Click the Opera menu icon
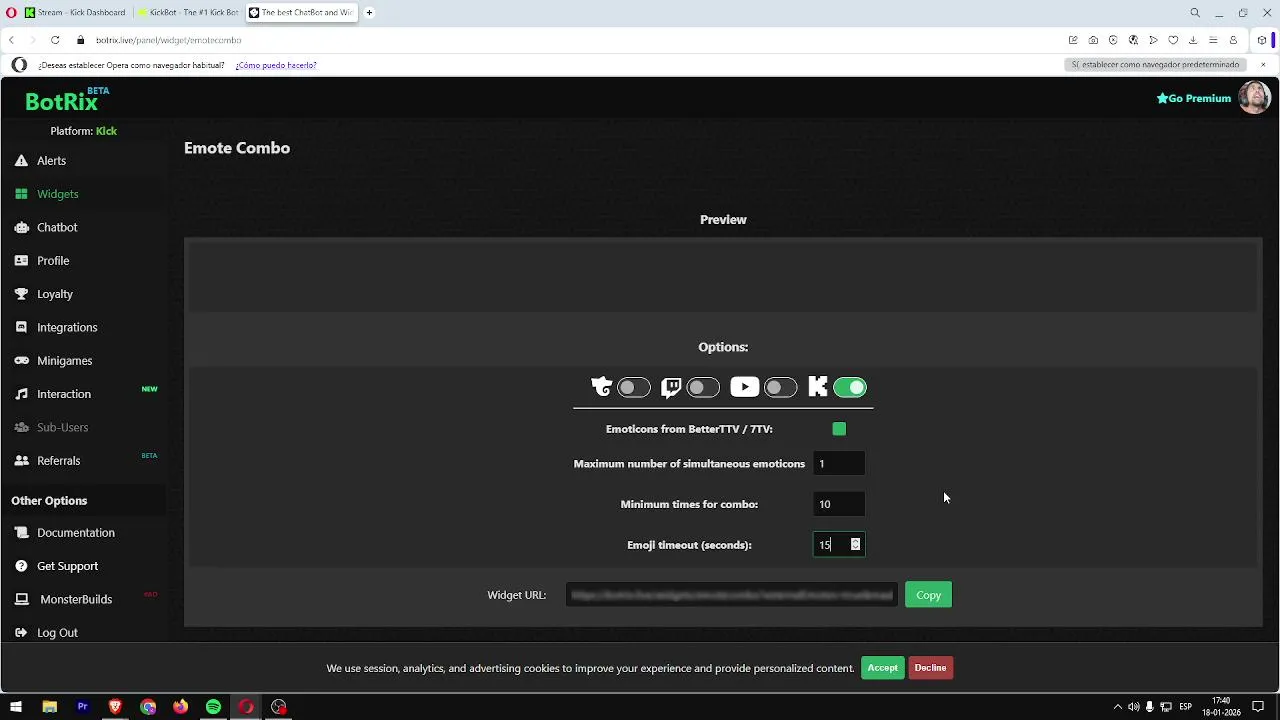Screen dimensions: 1280x720 (9, 13)
